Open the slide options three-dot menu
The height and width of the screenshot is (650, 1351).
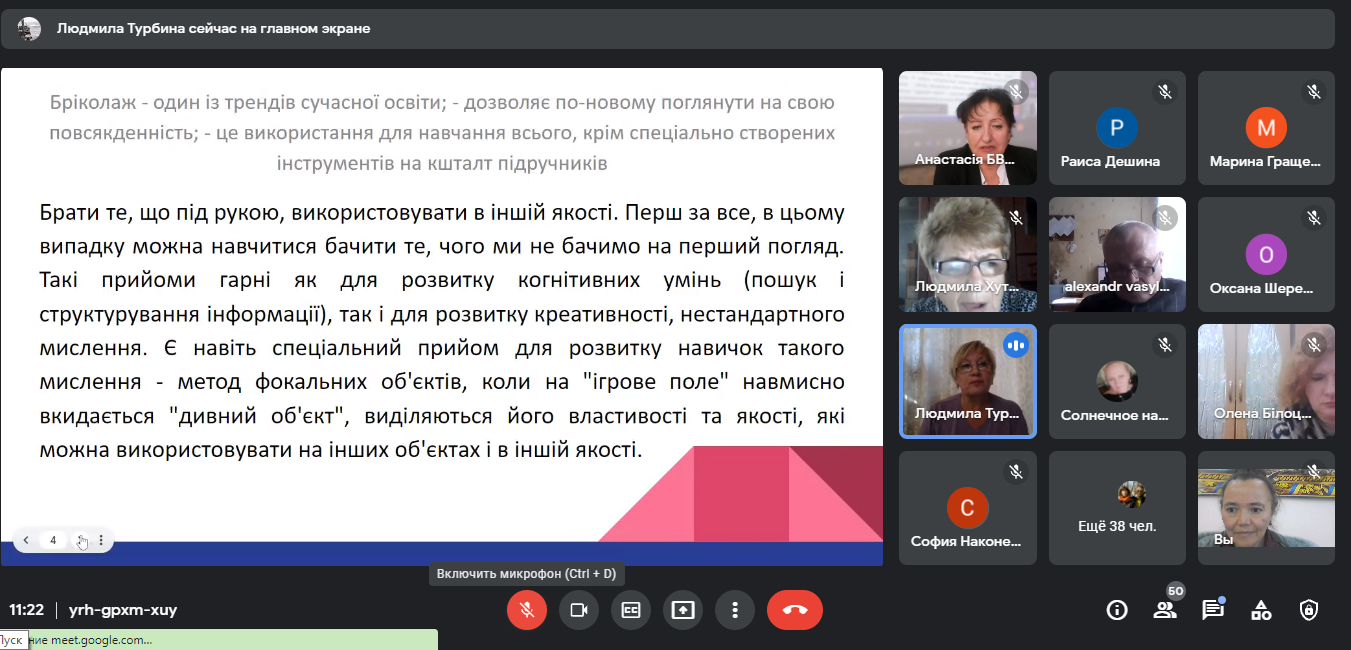101,541
